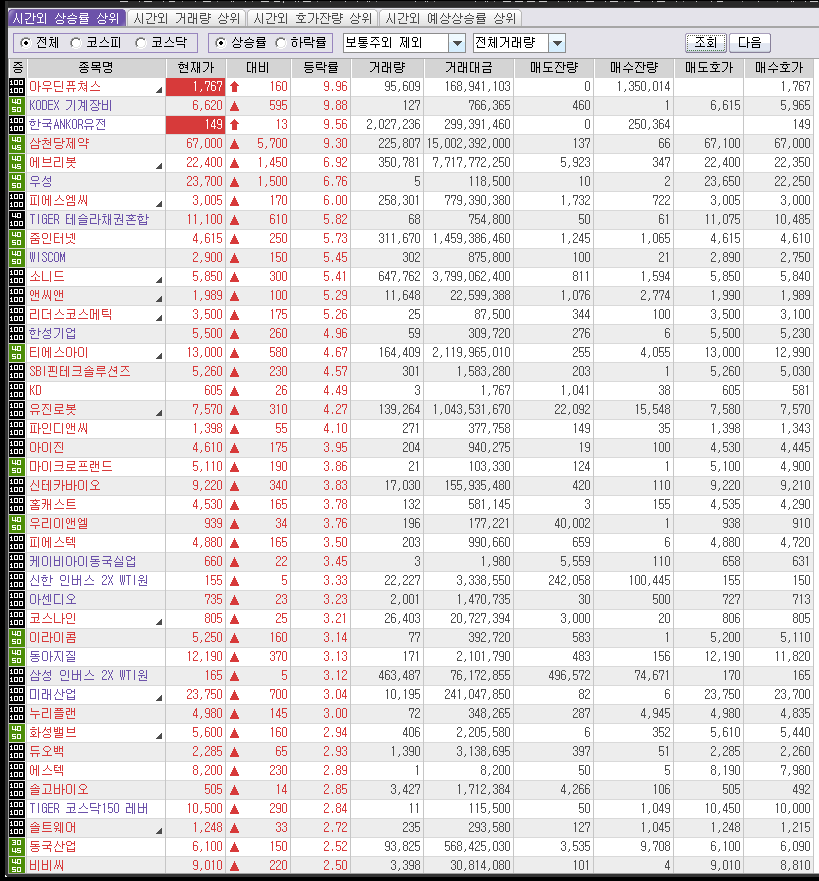
Task: Switch to 시간외 예상상승률 상위 tab
Action: click(x=451, y=19)
